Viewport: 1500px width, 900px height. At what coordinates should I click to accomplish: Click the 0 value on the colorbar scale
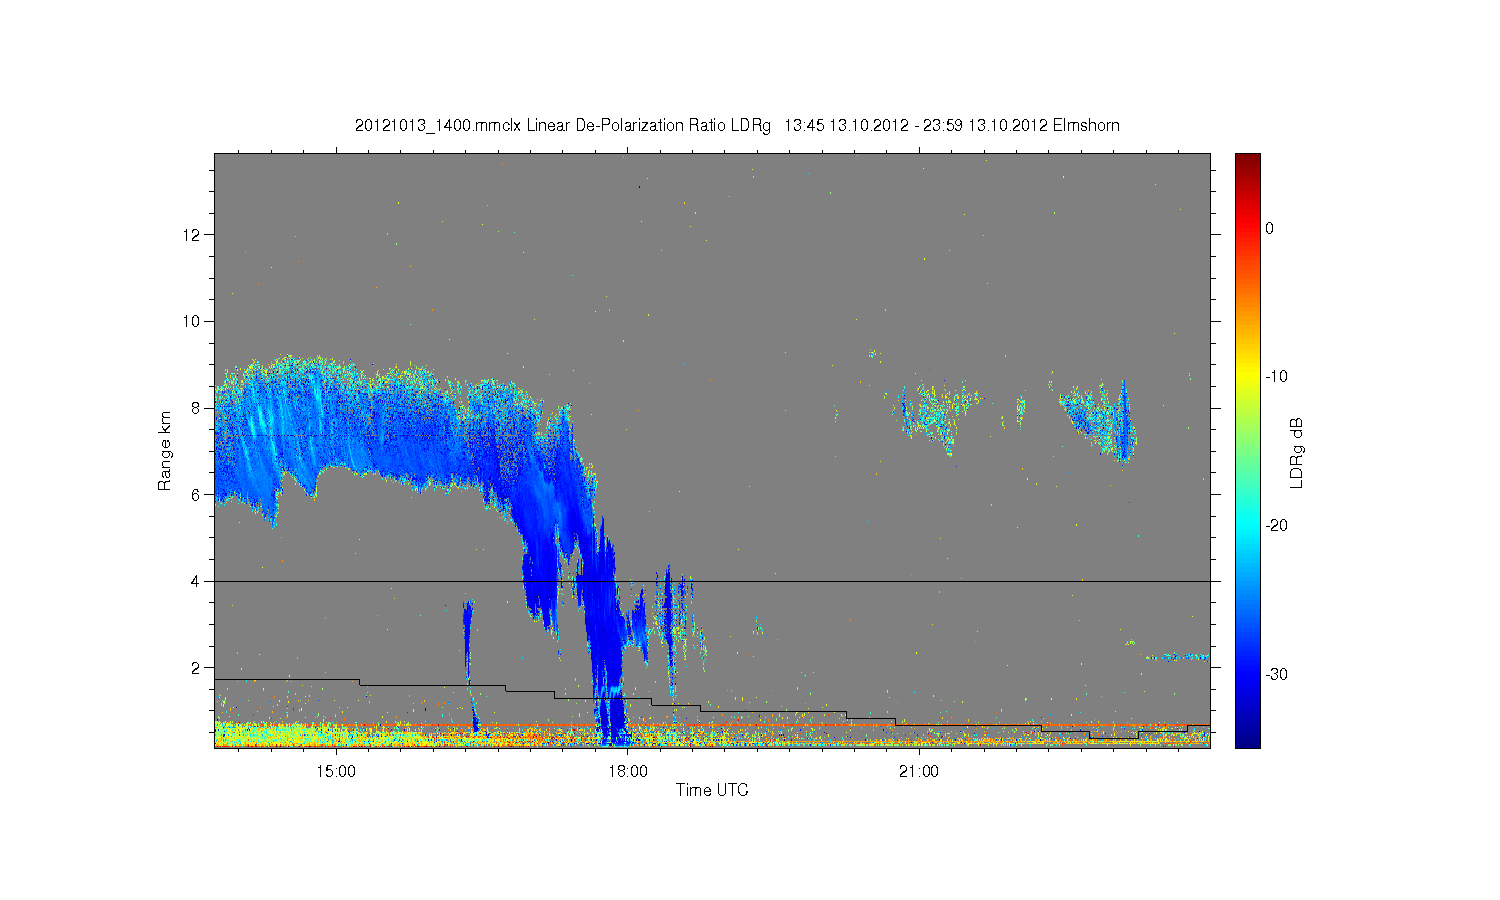1269,228
